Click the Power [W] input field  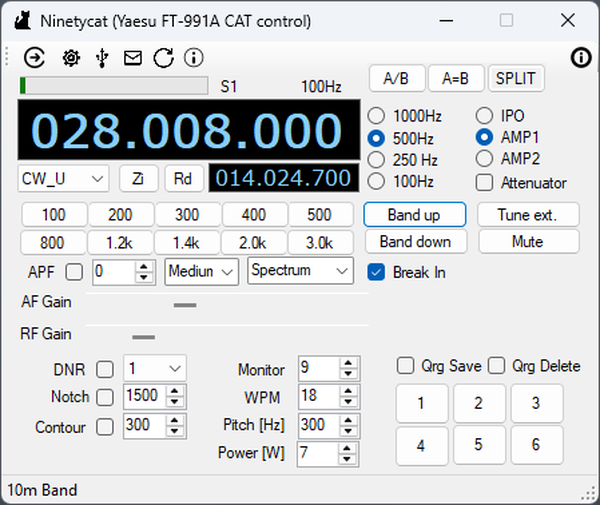318,453
